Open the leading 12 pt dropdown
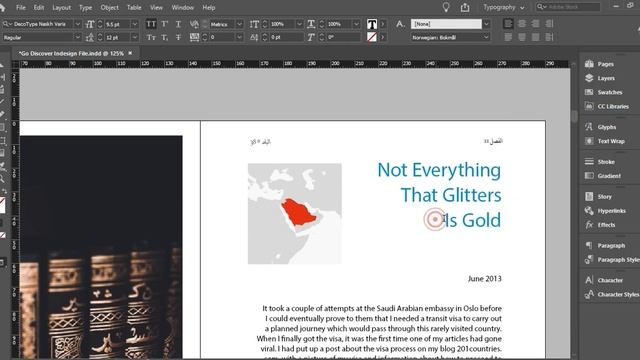 (x=135, y=37)
